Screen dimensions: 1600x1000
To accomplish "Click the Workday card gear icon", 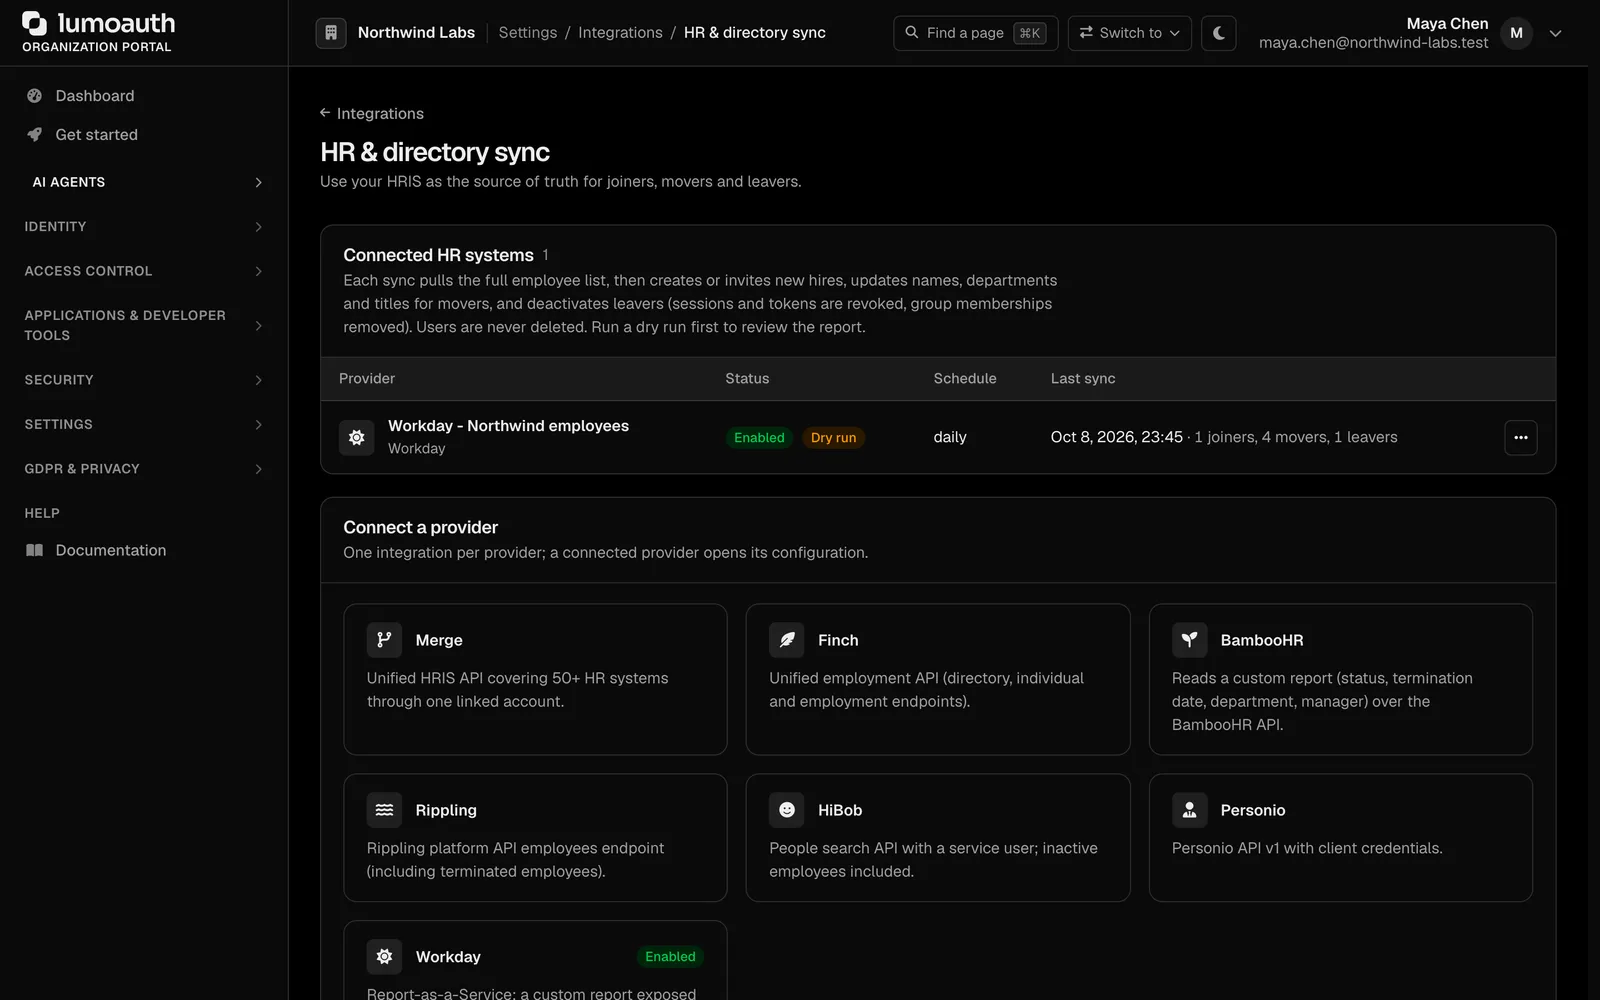I will click(384, 957).
